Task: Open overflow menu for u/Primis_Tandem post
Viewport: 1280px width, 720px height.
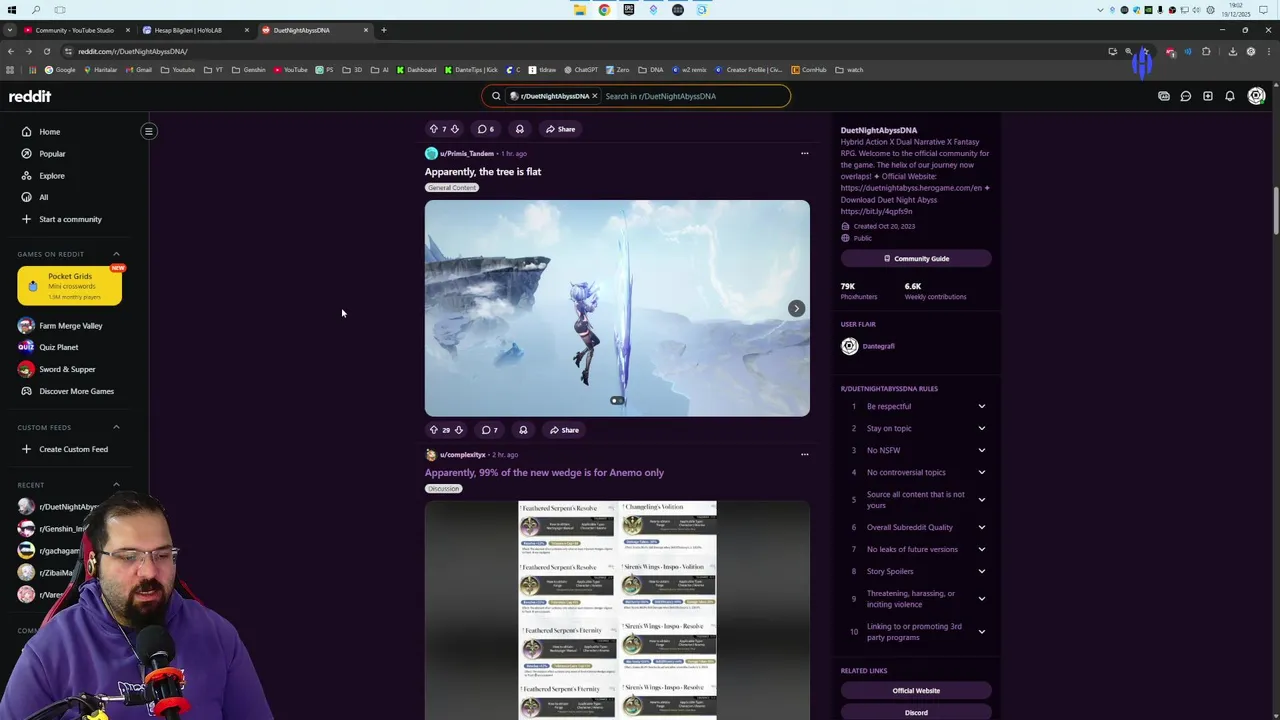Action: pyautogui.click(x=804, y=153)
